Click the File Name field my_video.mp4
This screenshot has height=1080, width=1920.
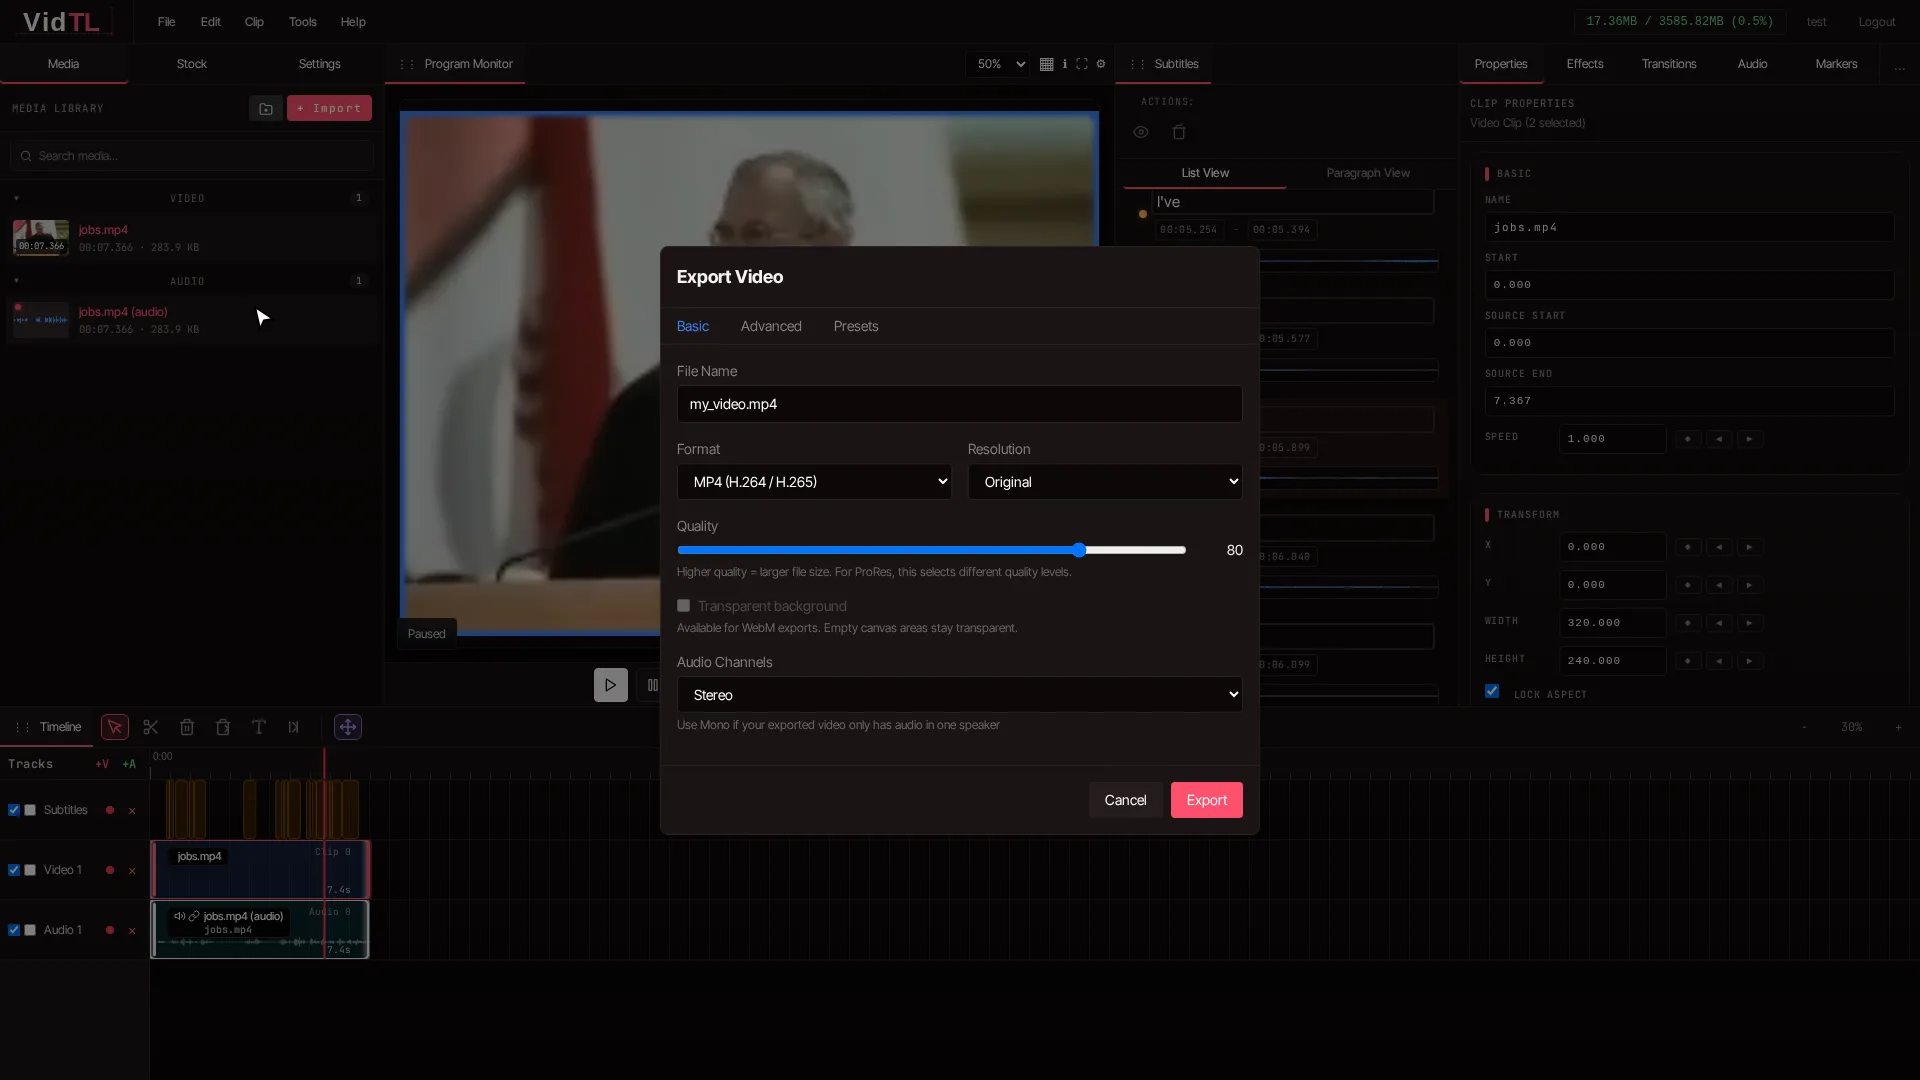pyautogui.click(x=960, y=404)
